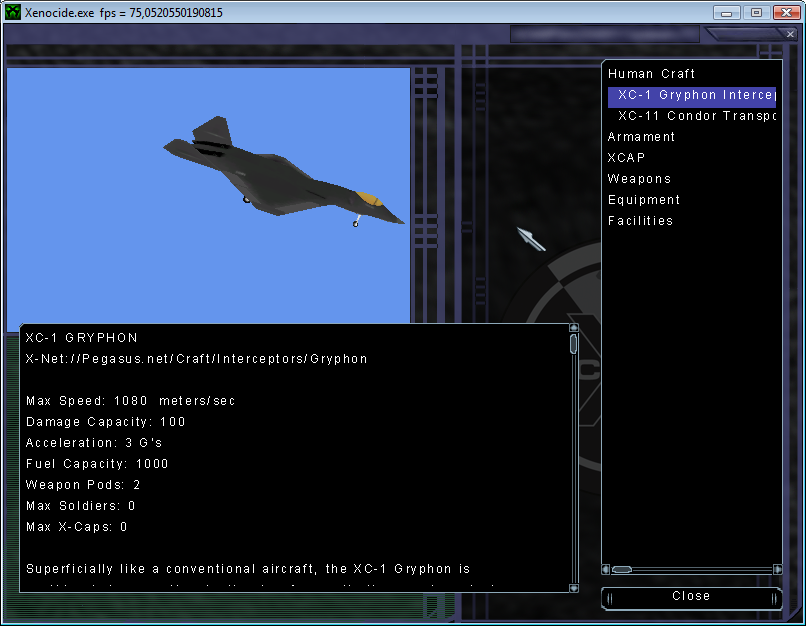
Task: Maximize the Xenocide window
Action: point(756,12)
